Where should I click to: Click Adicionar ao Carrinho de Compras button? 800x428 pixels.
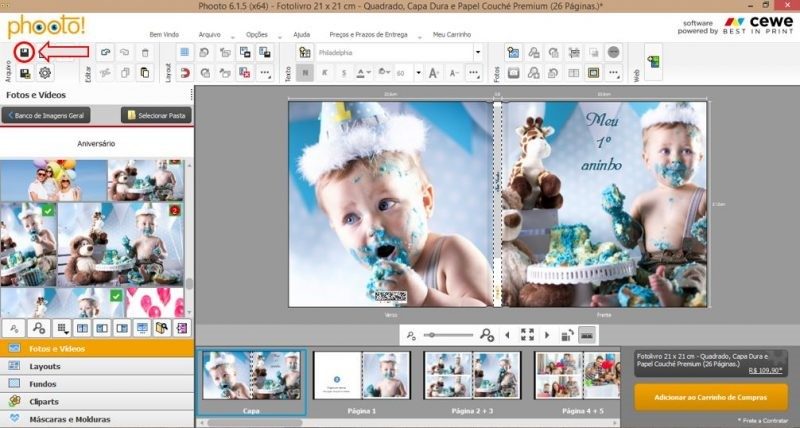710,397
